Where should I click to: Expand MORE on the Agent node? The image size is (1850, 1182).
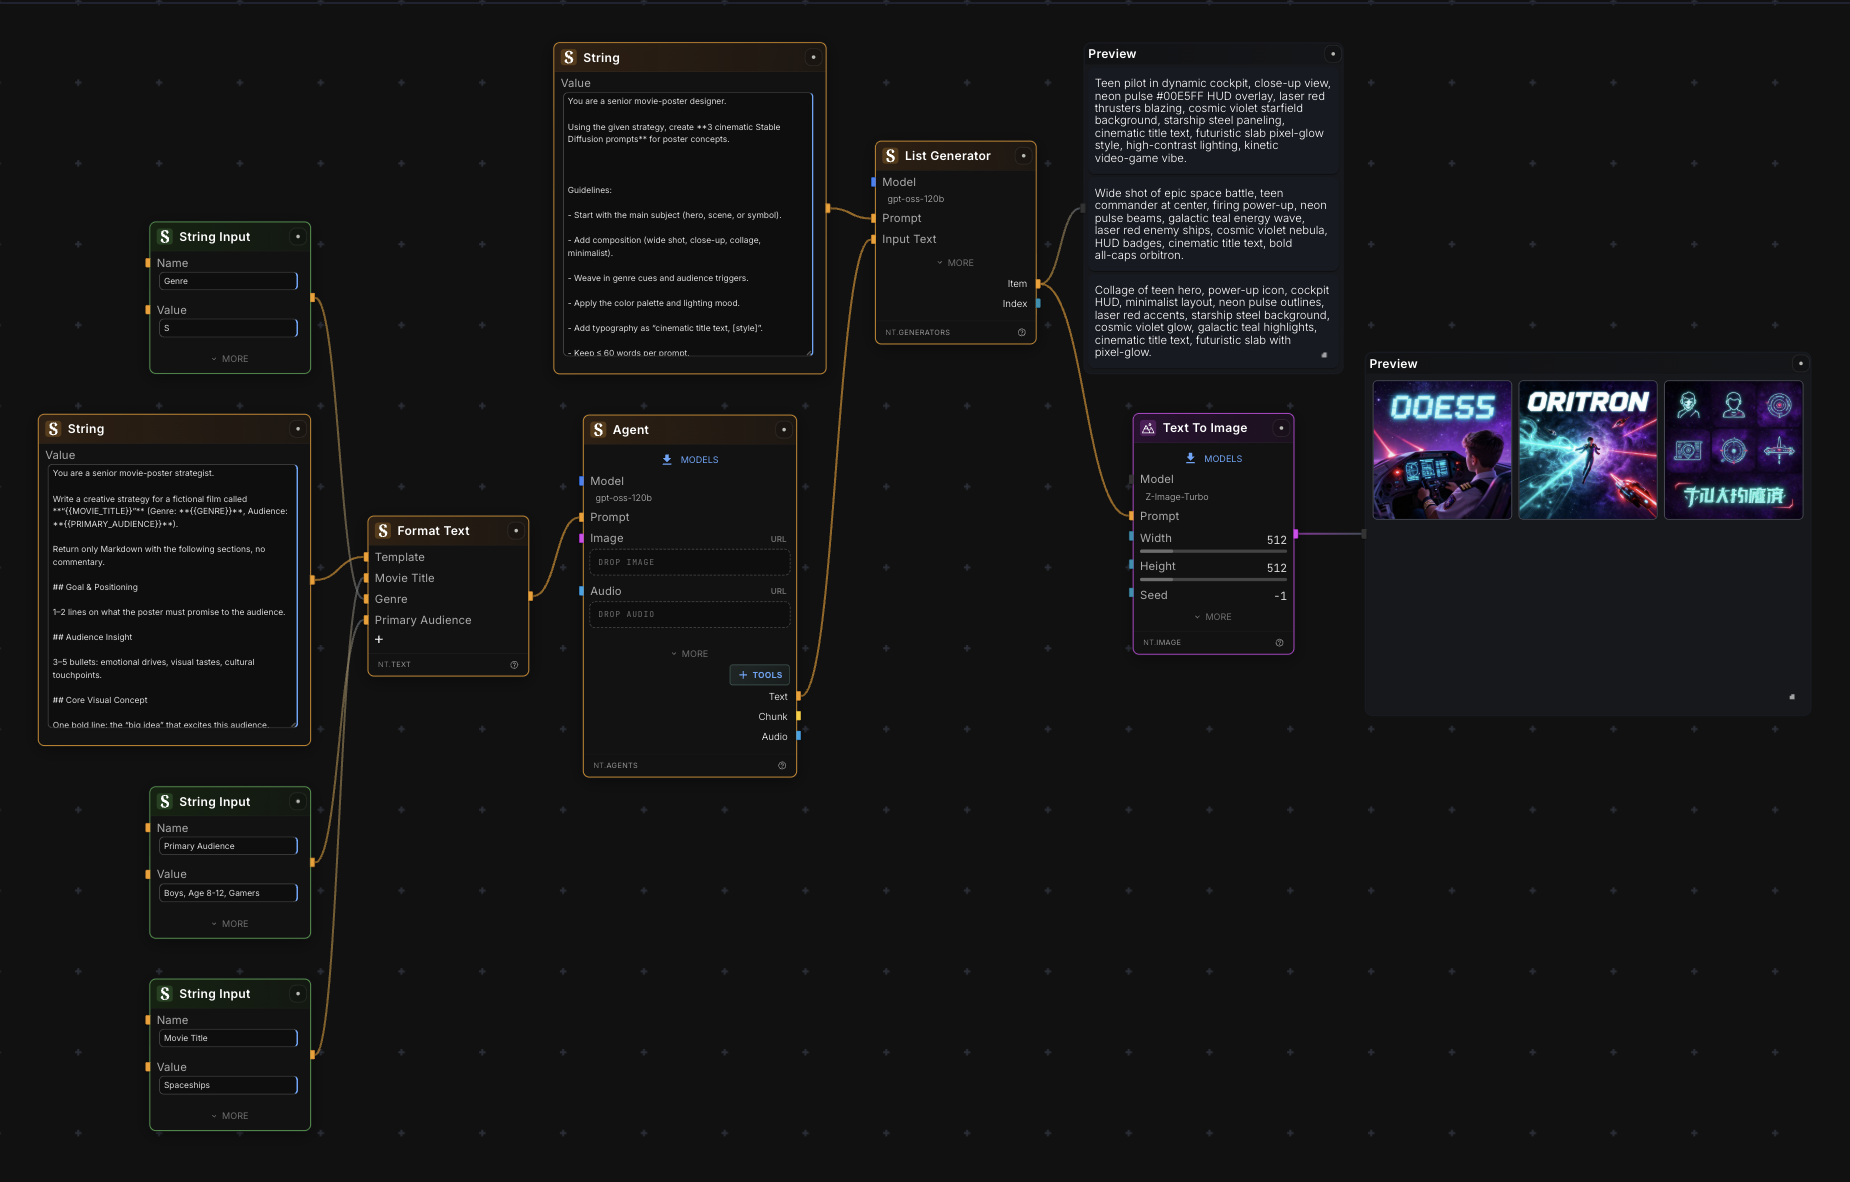click(689, 653)
